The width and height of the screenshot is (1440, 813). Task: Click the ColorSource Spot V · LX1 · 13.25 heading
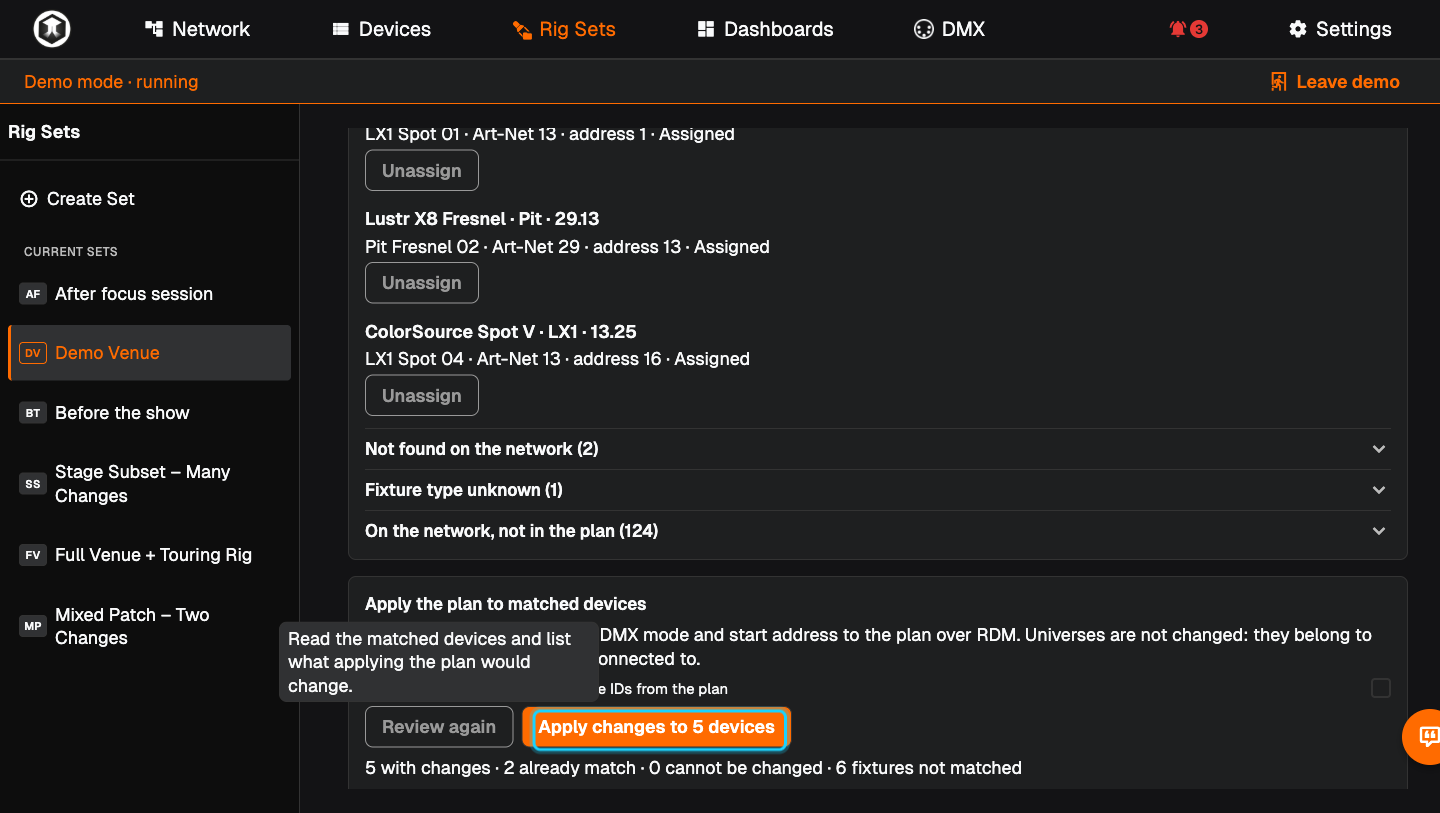tap(501, 332)
